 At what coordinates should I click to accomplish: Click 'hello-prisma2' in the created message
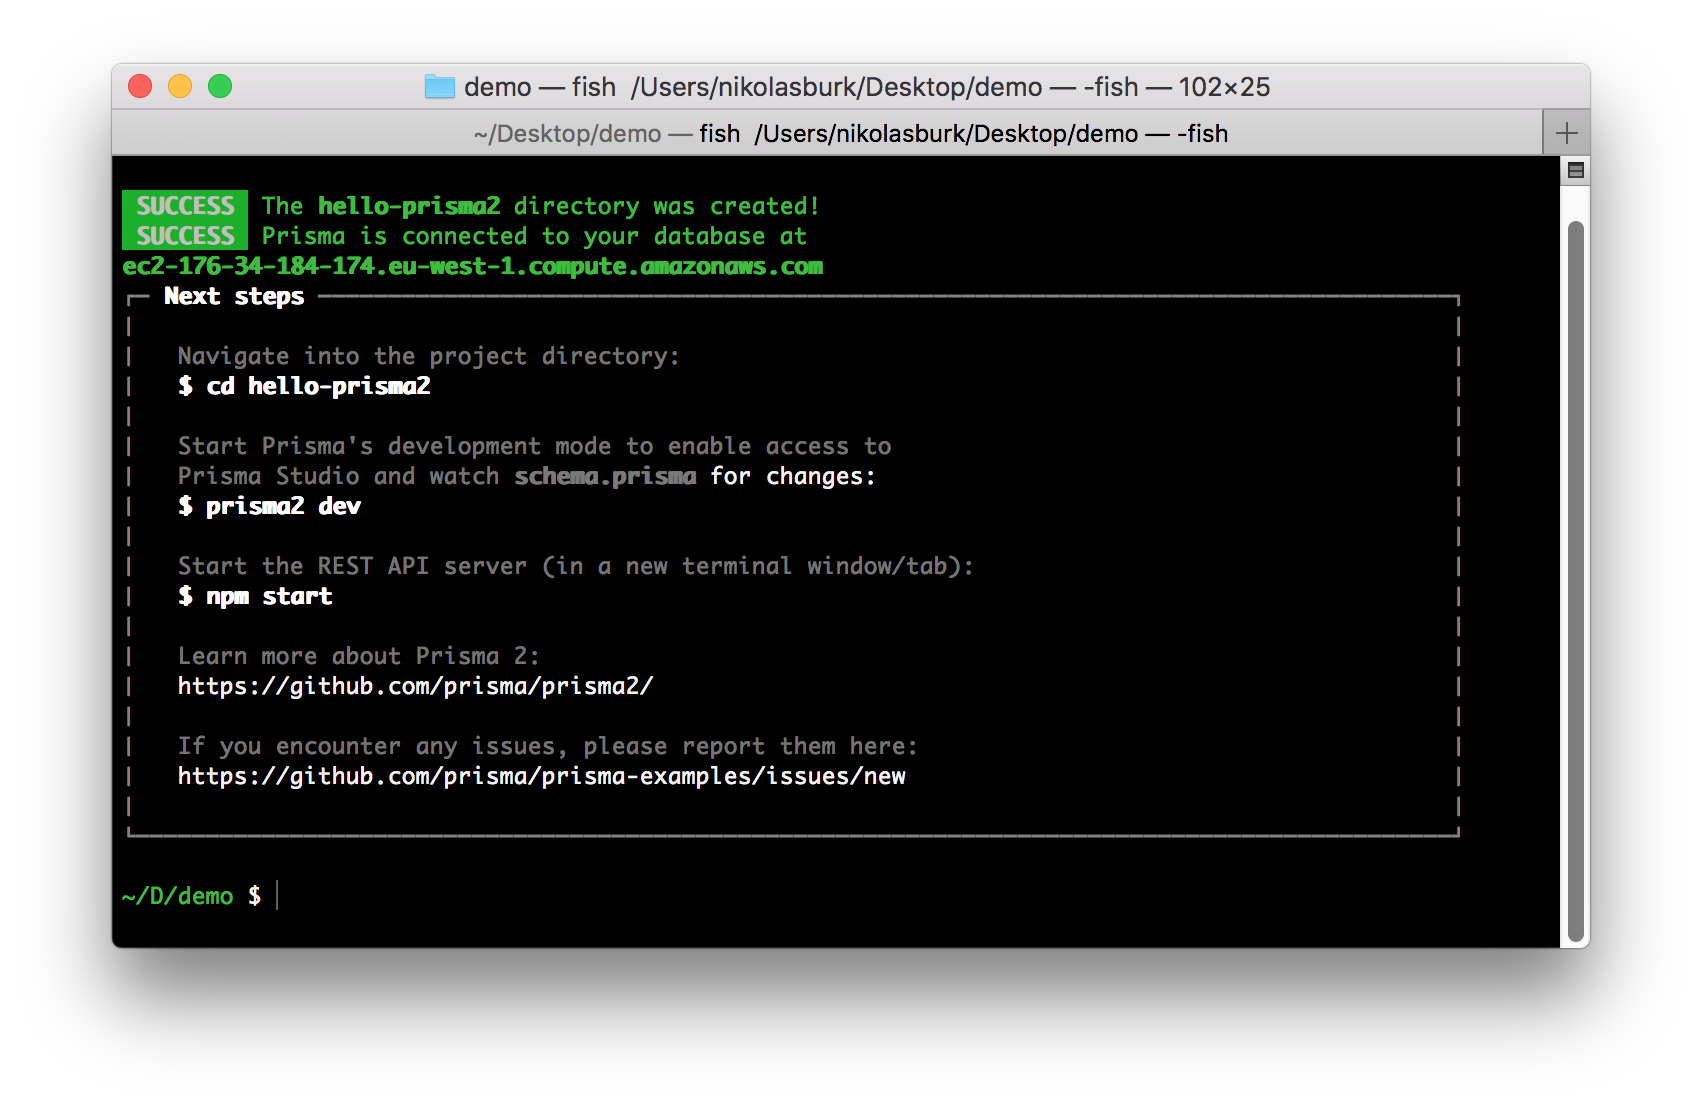click(x=409, y=206)
